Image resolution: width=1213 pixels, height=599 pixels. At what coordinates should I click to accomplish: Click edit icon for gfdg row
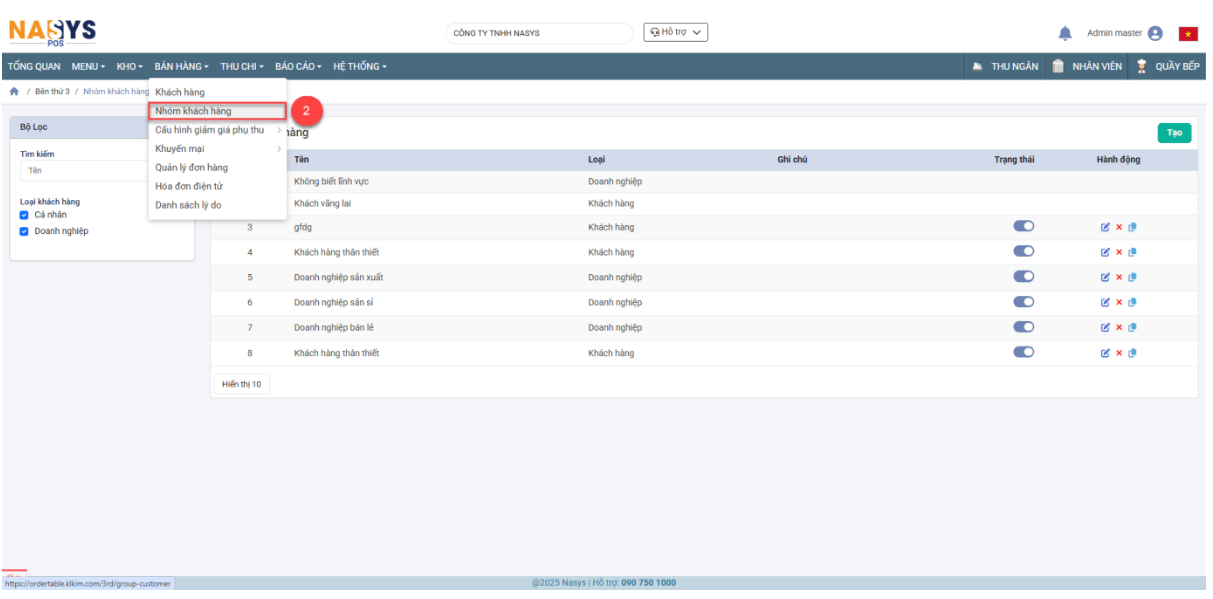(x=1105, y=227)
